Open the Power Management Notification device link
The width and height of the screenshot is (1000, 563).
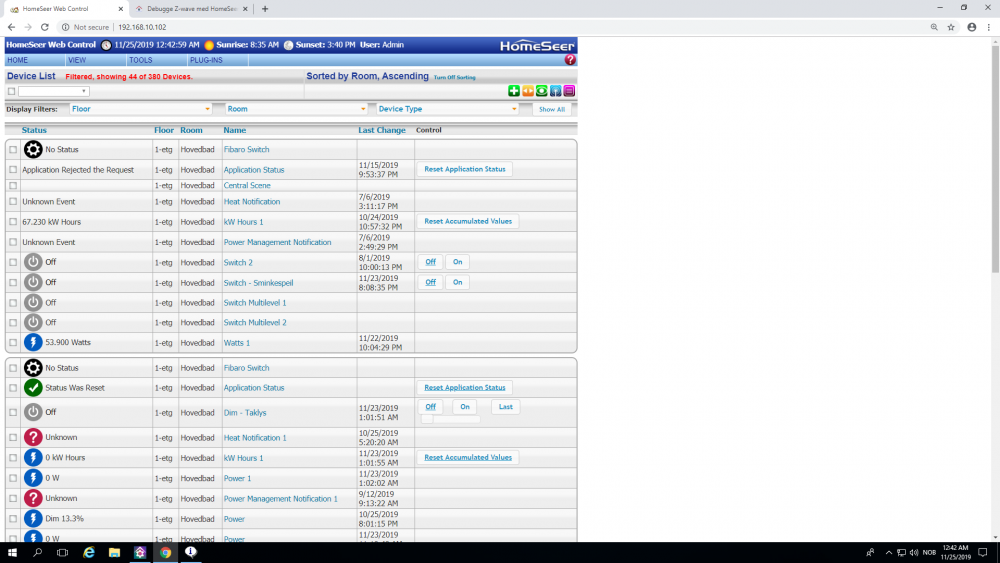277,242
